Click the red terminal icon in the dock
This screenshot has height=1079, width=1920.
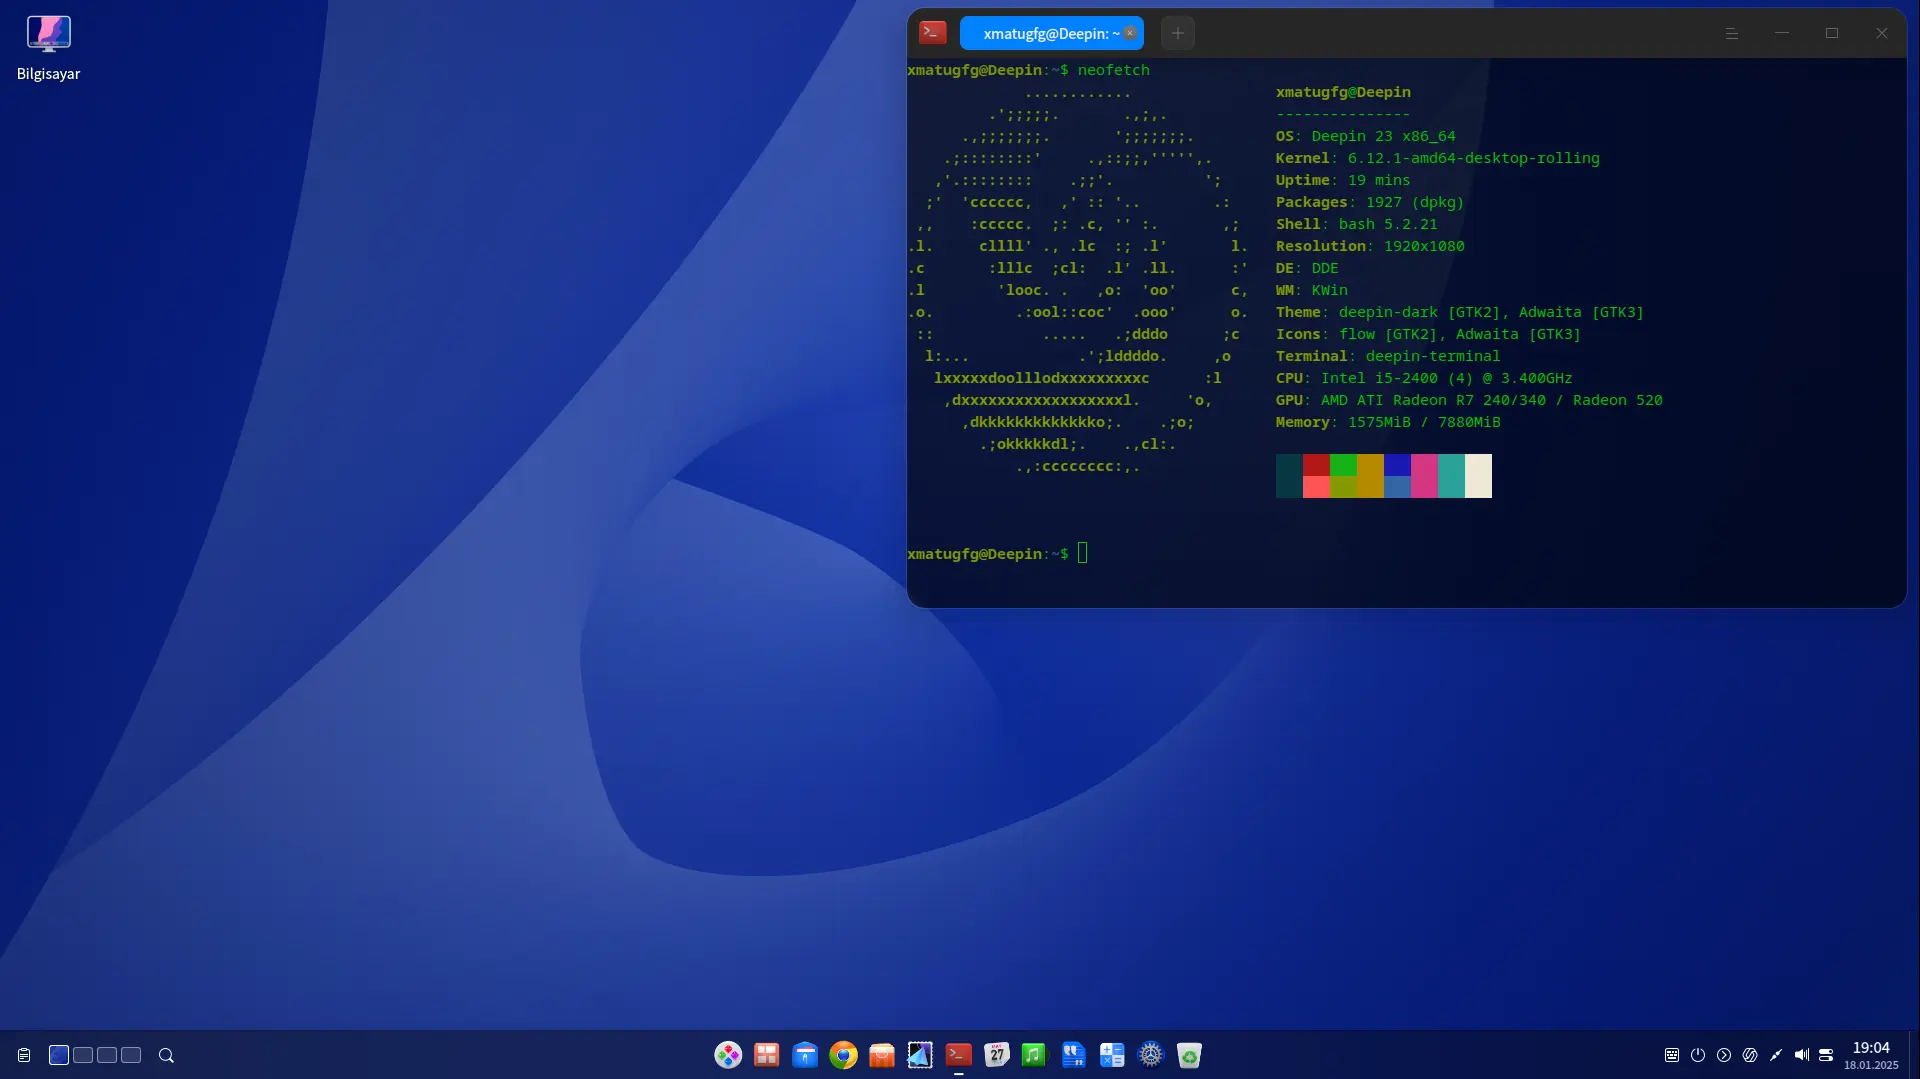(x=958, y=1055)
